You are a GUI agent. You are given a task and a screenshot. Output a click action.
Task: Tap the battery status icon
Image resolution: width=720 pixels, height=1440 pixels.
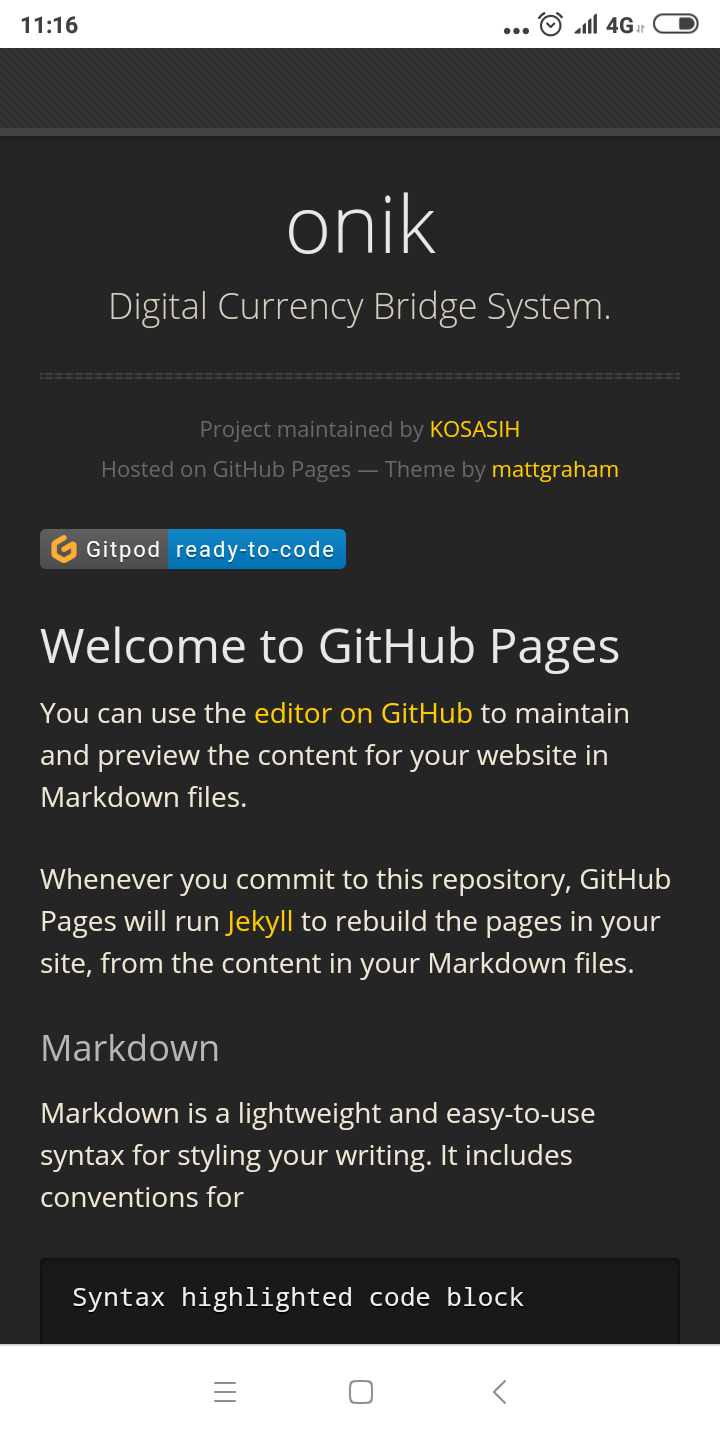pos(676,24)
